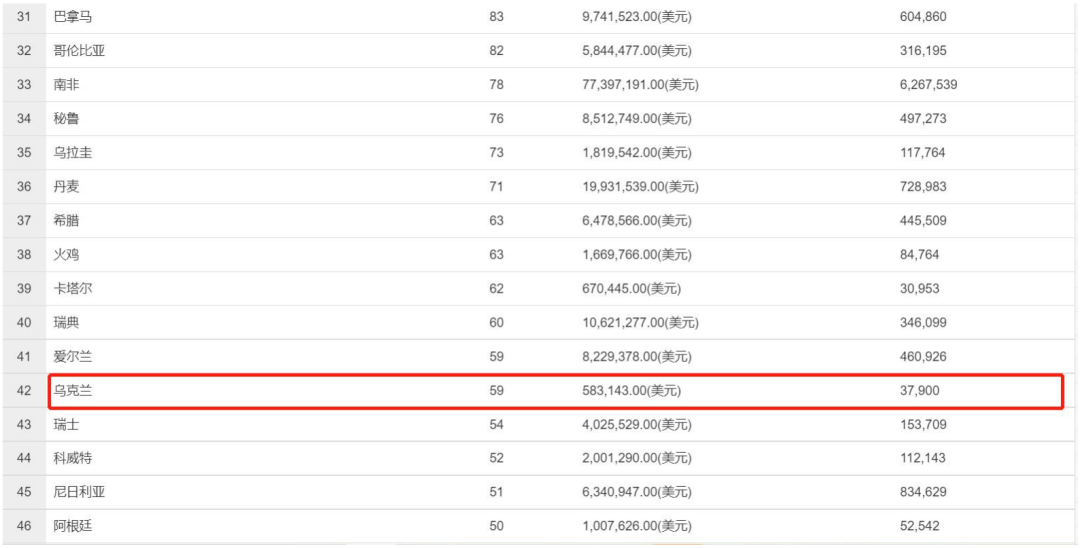Click count 59 in 爱尔兰 row
Viewport: 1080px width, 548px height.
(497, 357)
